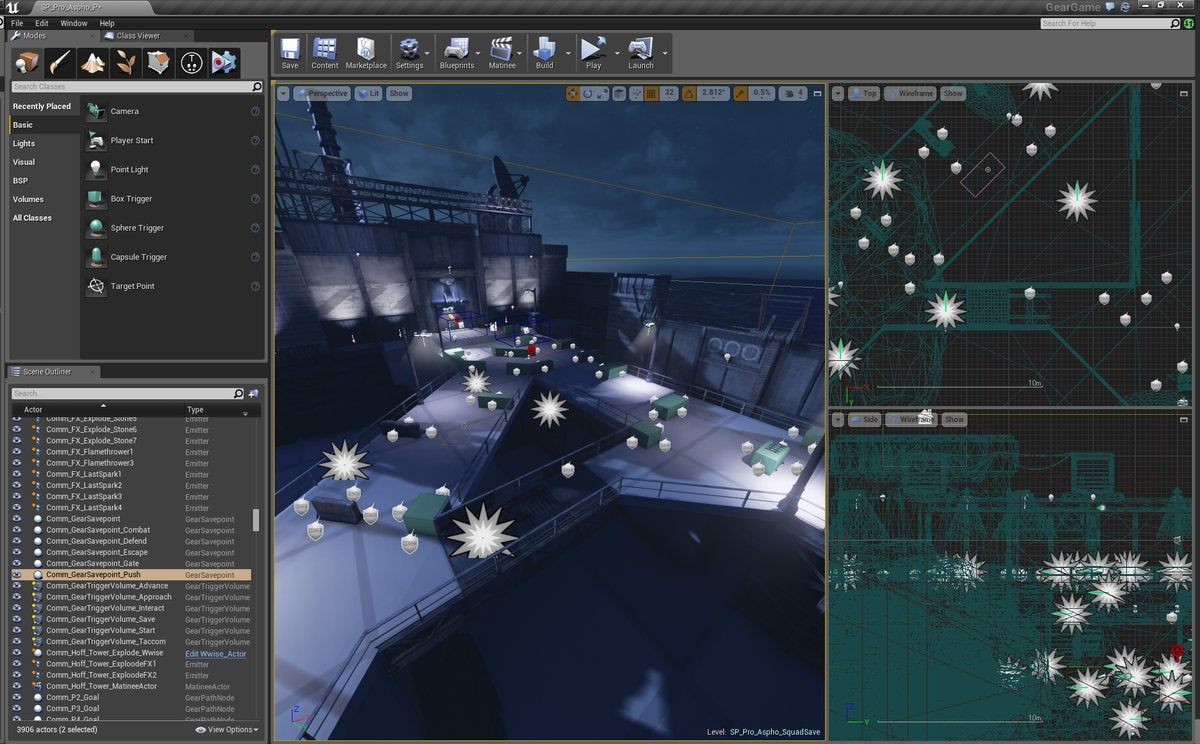Viewport: 1200px width, 744px height.
Task: Click the Sphere Trigger class icon
Action: tap(96, 227)
